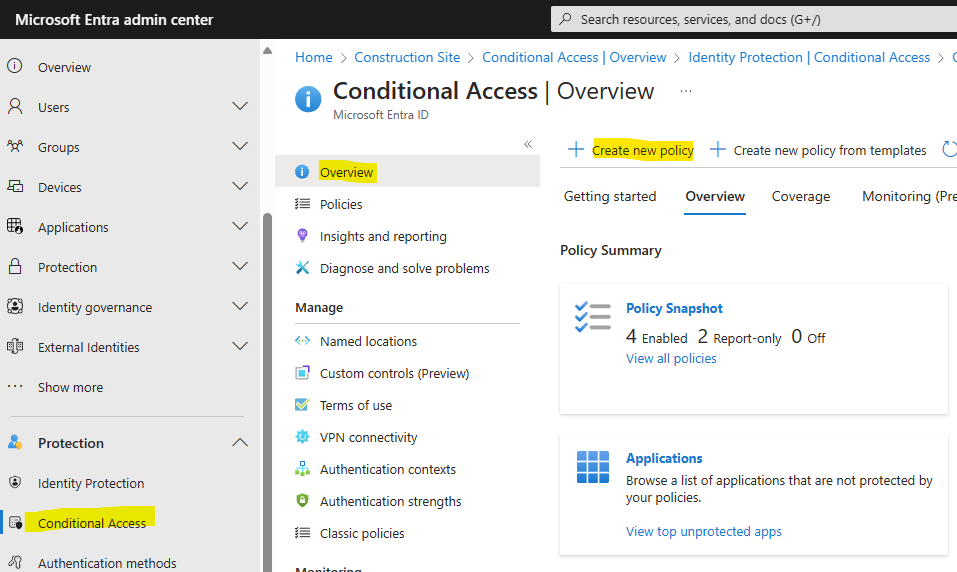Click the Policy Snapshot checklist icon
Screen dimensions: 957x572
593,317
